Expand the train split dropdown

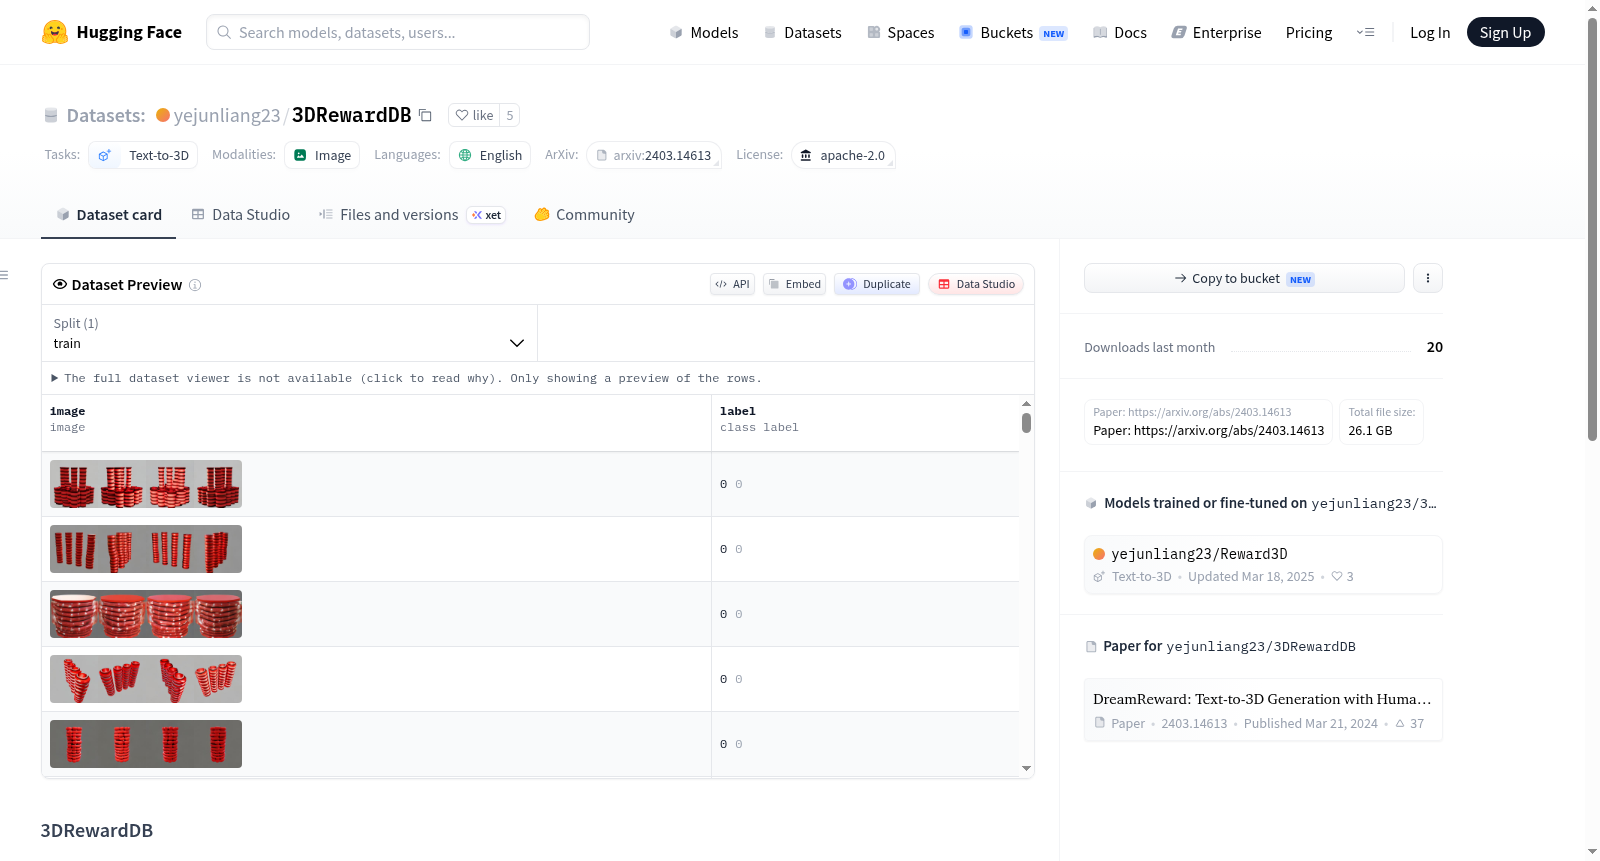pos(289,333)
